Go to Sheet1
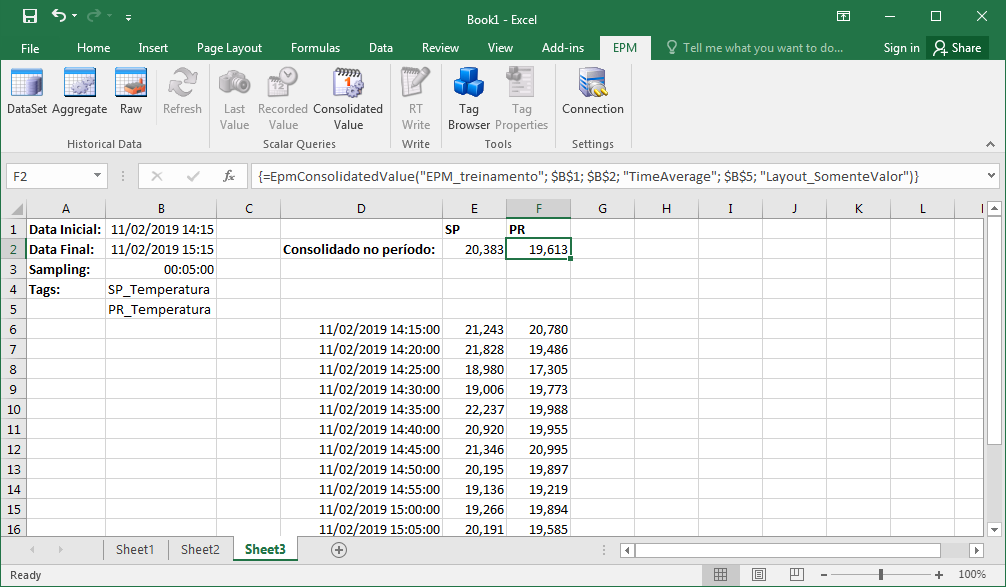Viewport: 1006px width, 587px height. click(135, 549)
